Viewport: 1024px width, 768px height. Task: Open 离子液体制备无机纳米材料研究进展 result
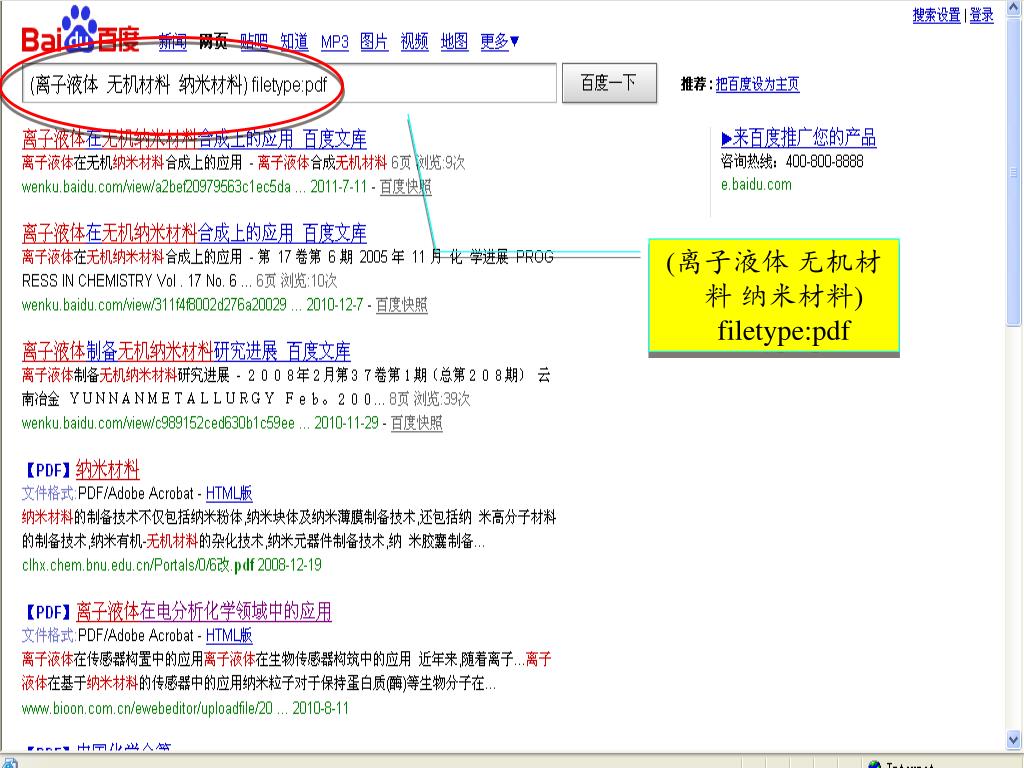[186, 351]
